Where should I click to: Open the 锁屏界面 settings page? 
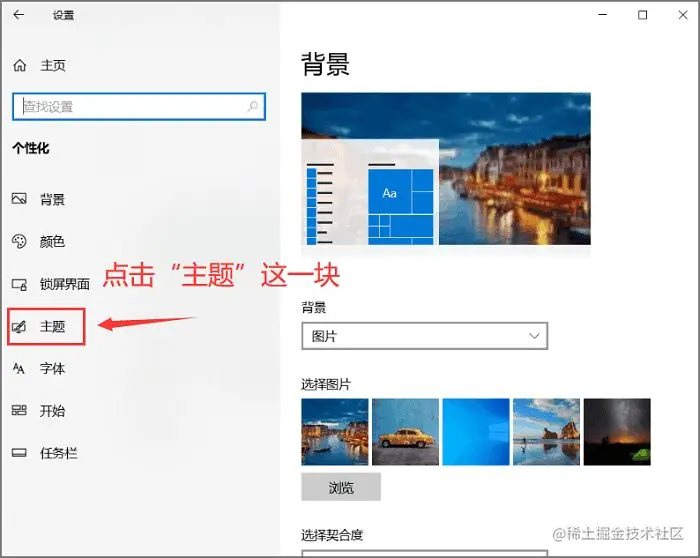click(65, 284)
